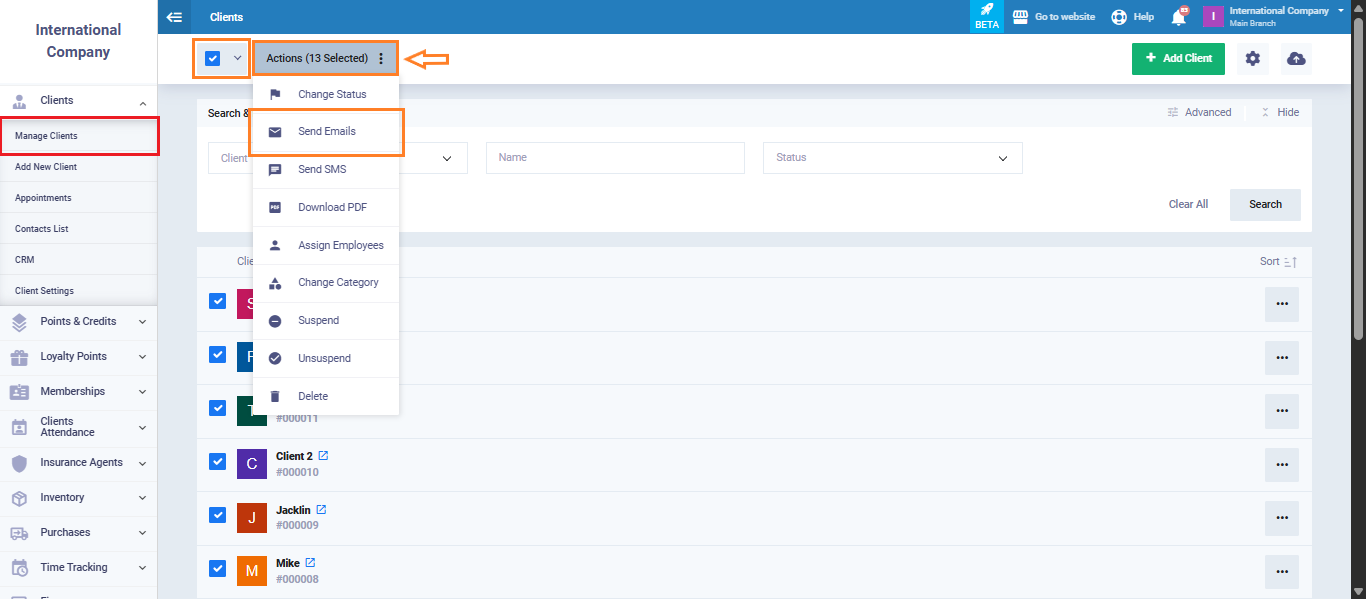Click the Name search input field
1366x599 pixels.
click(615, 158)
